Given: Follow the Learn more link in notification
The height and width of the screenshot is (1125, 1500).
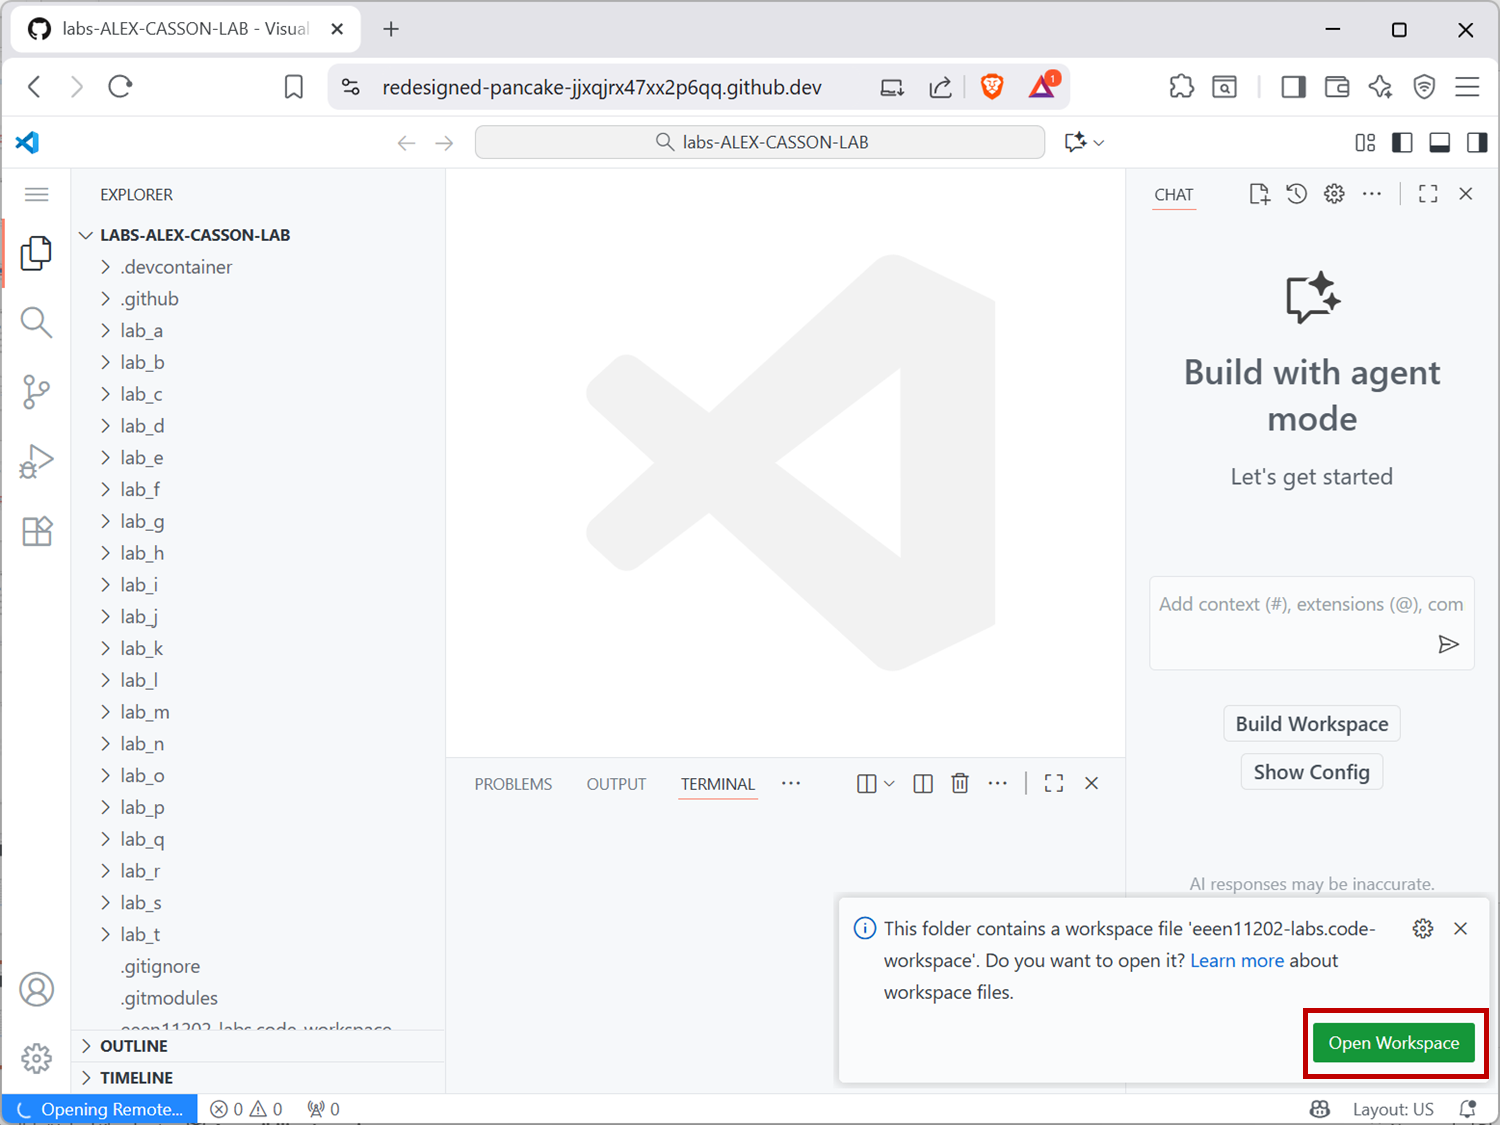Looking at the screenshot, I should click(x=1237, y=961).
